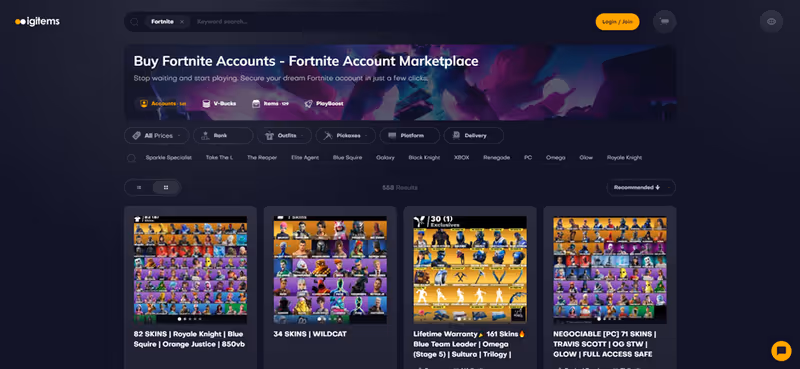This screenshot has height=369, width=800.
Task: Filter by Galaxy tag
Action: coord(385,158)
